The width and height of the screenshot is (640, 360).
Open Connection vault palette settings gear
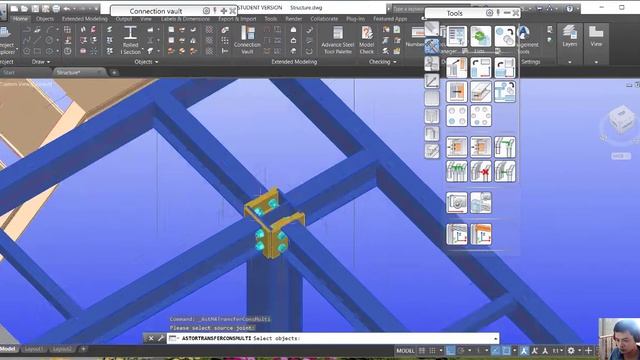click(x=206, y=11)
